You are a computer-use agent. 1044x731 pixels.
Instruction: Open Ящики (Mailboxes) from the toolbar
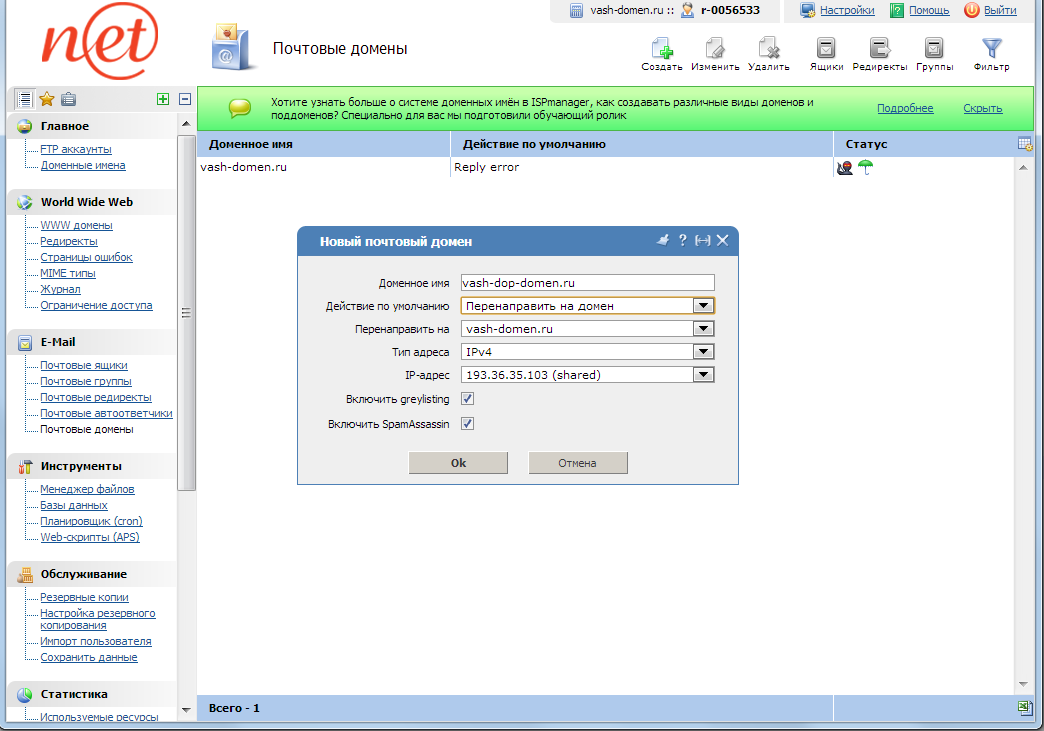click(826, 48)
